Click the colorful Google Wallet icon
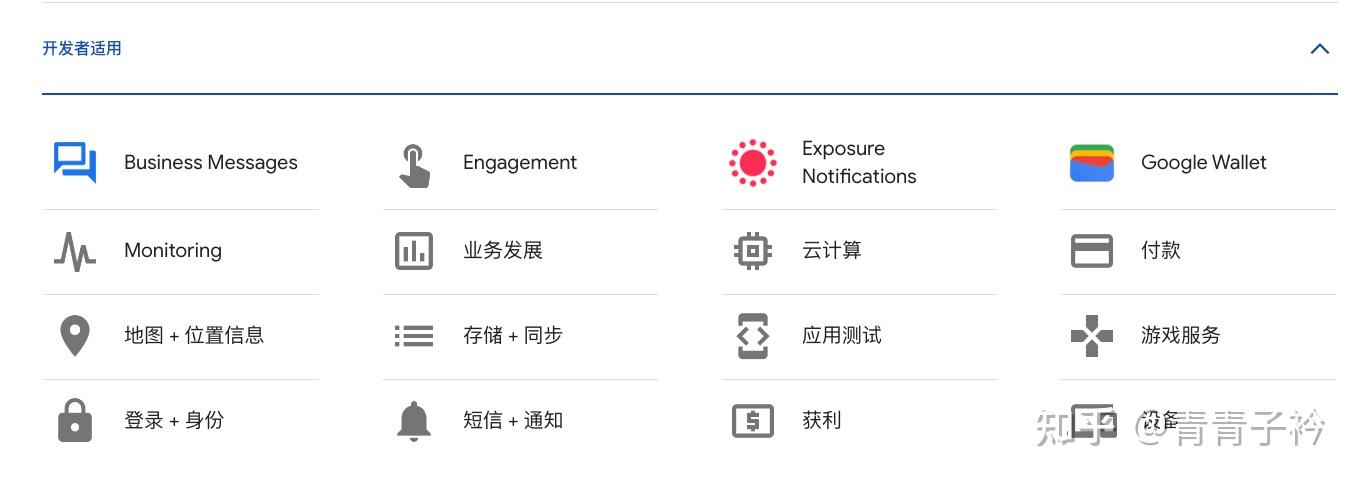The width and height of the screenshot is (1360, 484). pos(1091,162)
